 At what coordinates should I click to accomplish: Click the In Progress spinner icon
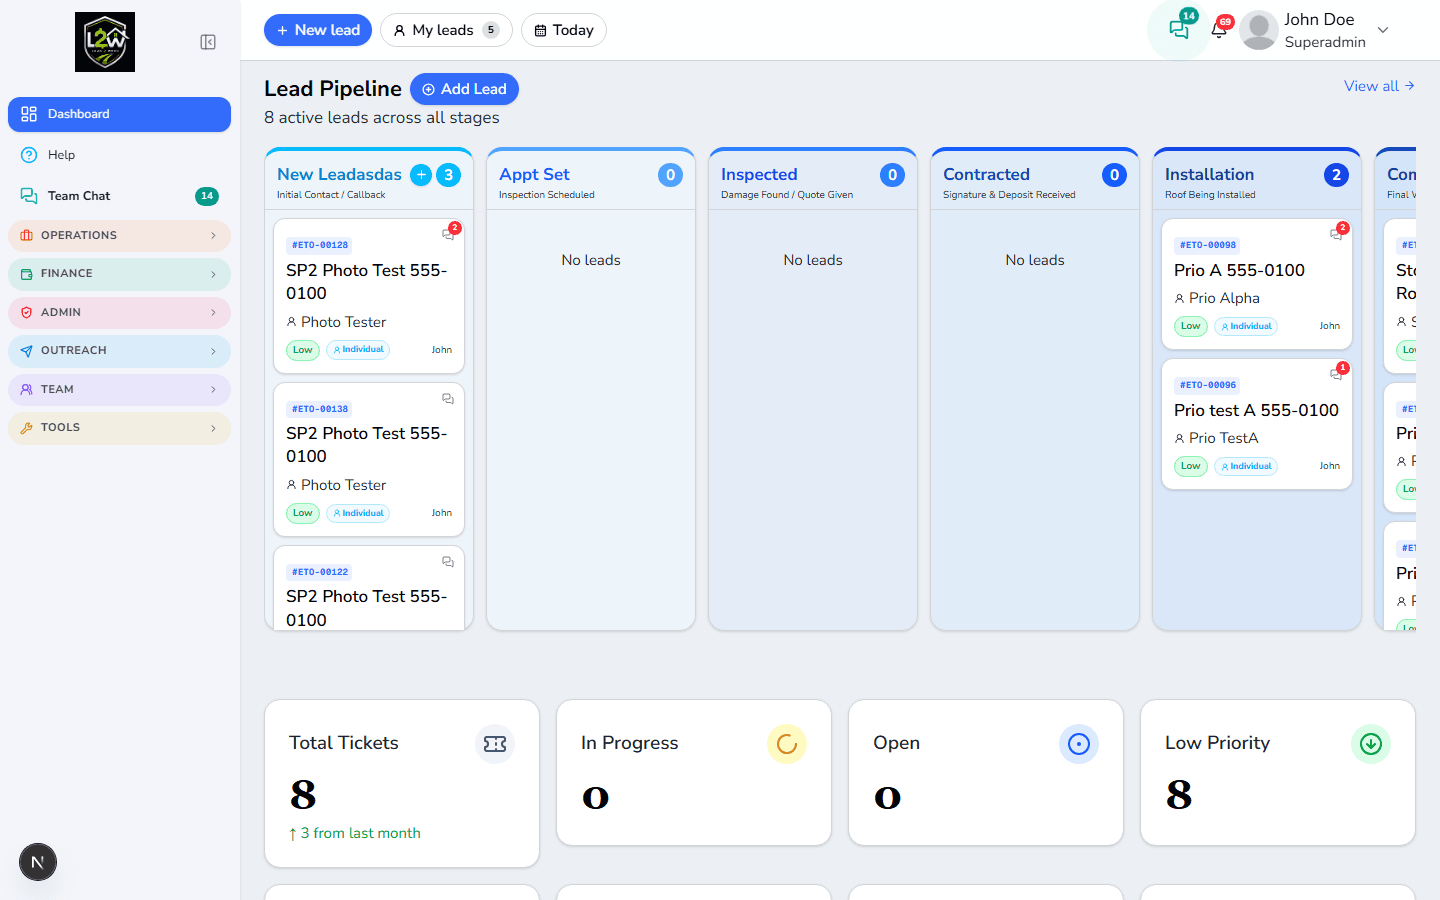pos(787,744)
